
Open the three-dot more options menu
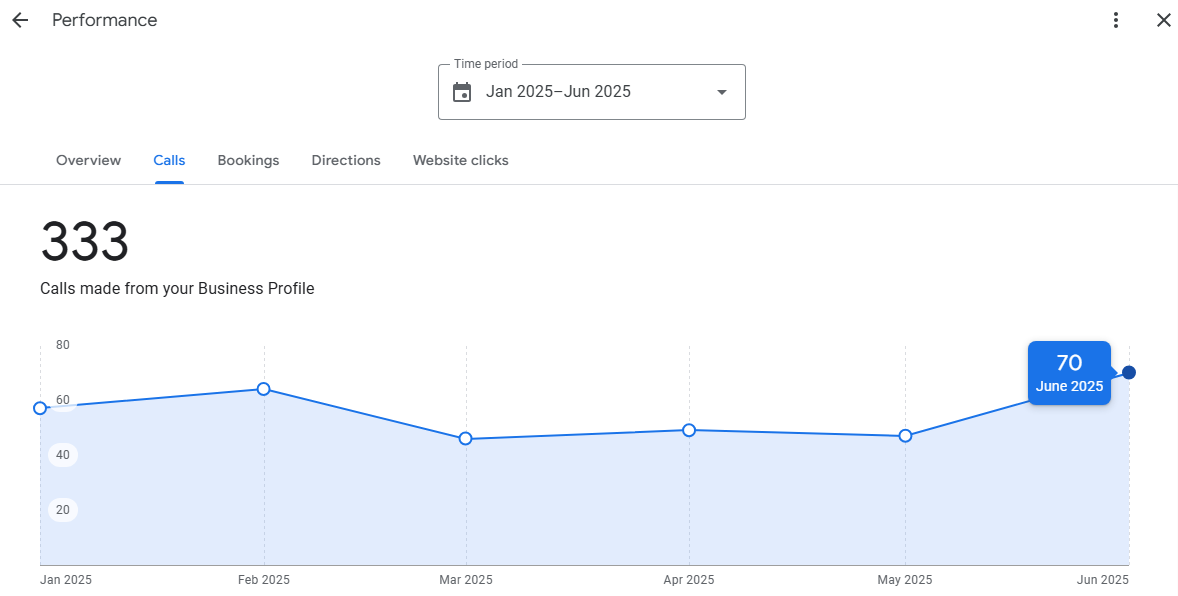(x=1116, y=20)
